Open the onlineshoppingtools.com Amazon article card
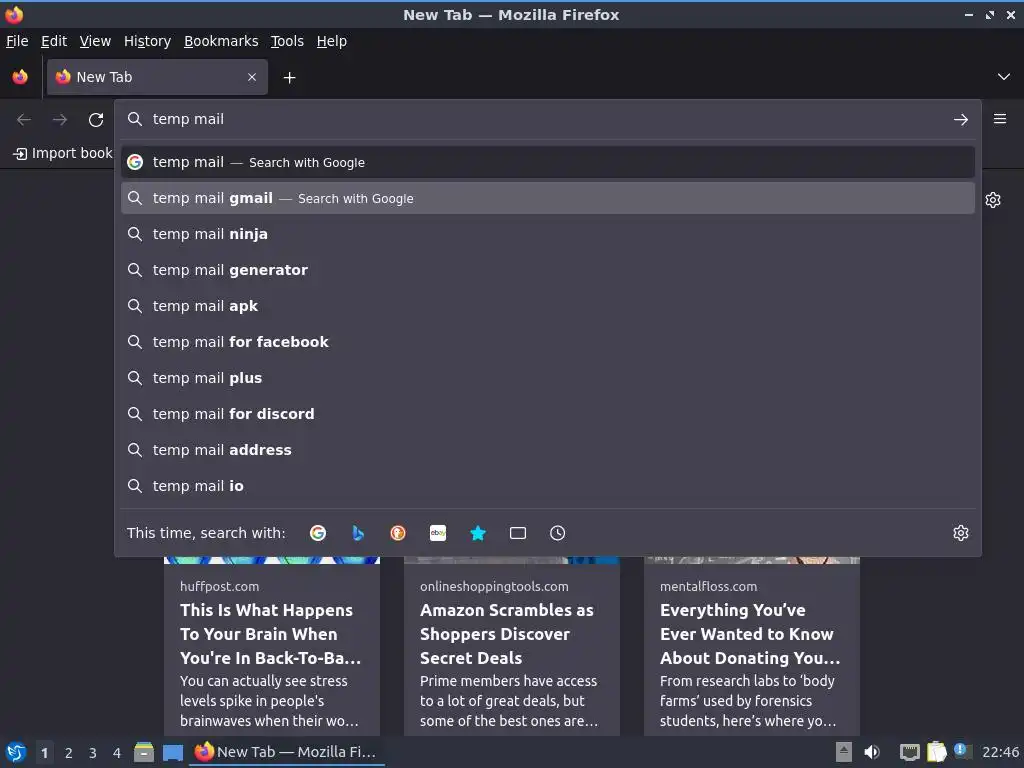The width and height of the screenshot is (1024, 768). (x=511, y=646)
